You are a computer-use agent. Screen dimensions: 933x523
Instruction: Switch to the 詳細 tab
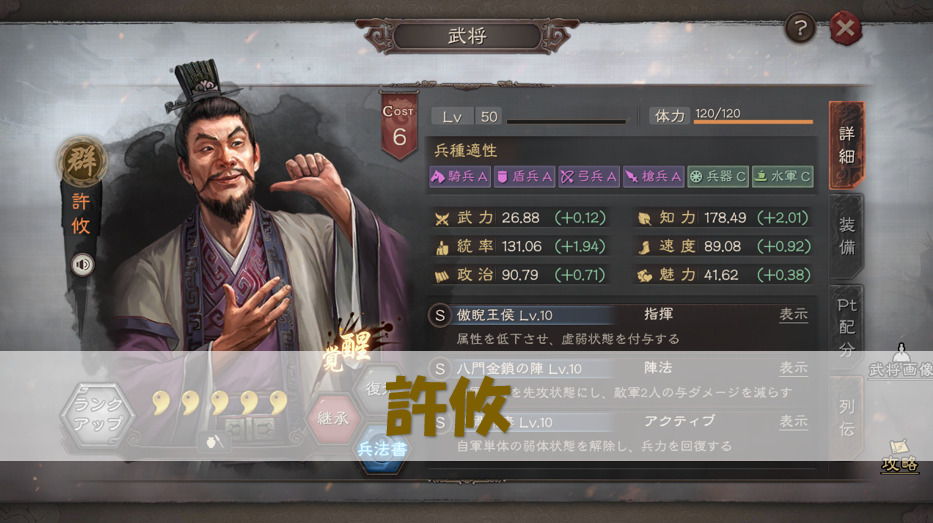[x=846, y=145]
